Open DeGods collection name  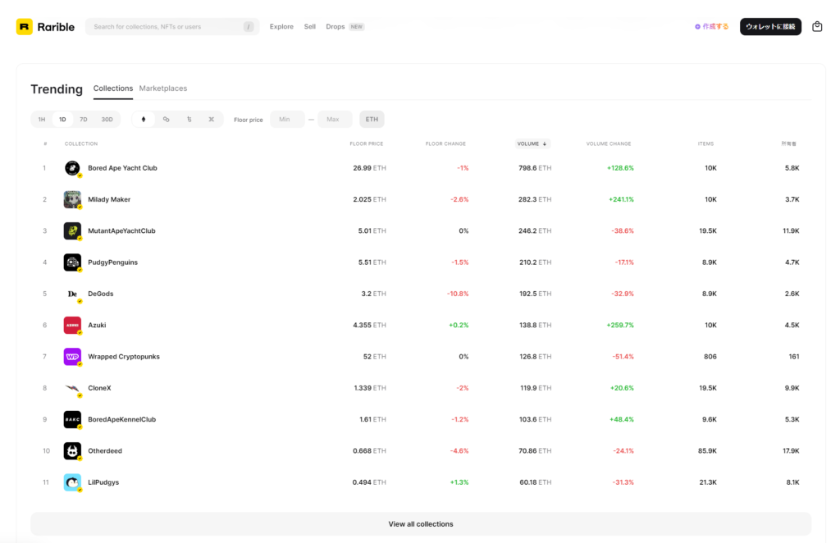(x=101, y=294)
